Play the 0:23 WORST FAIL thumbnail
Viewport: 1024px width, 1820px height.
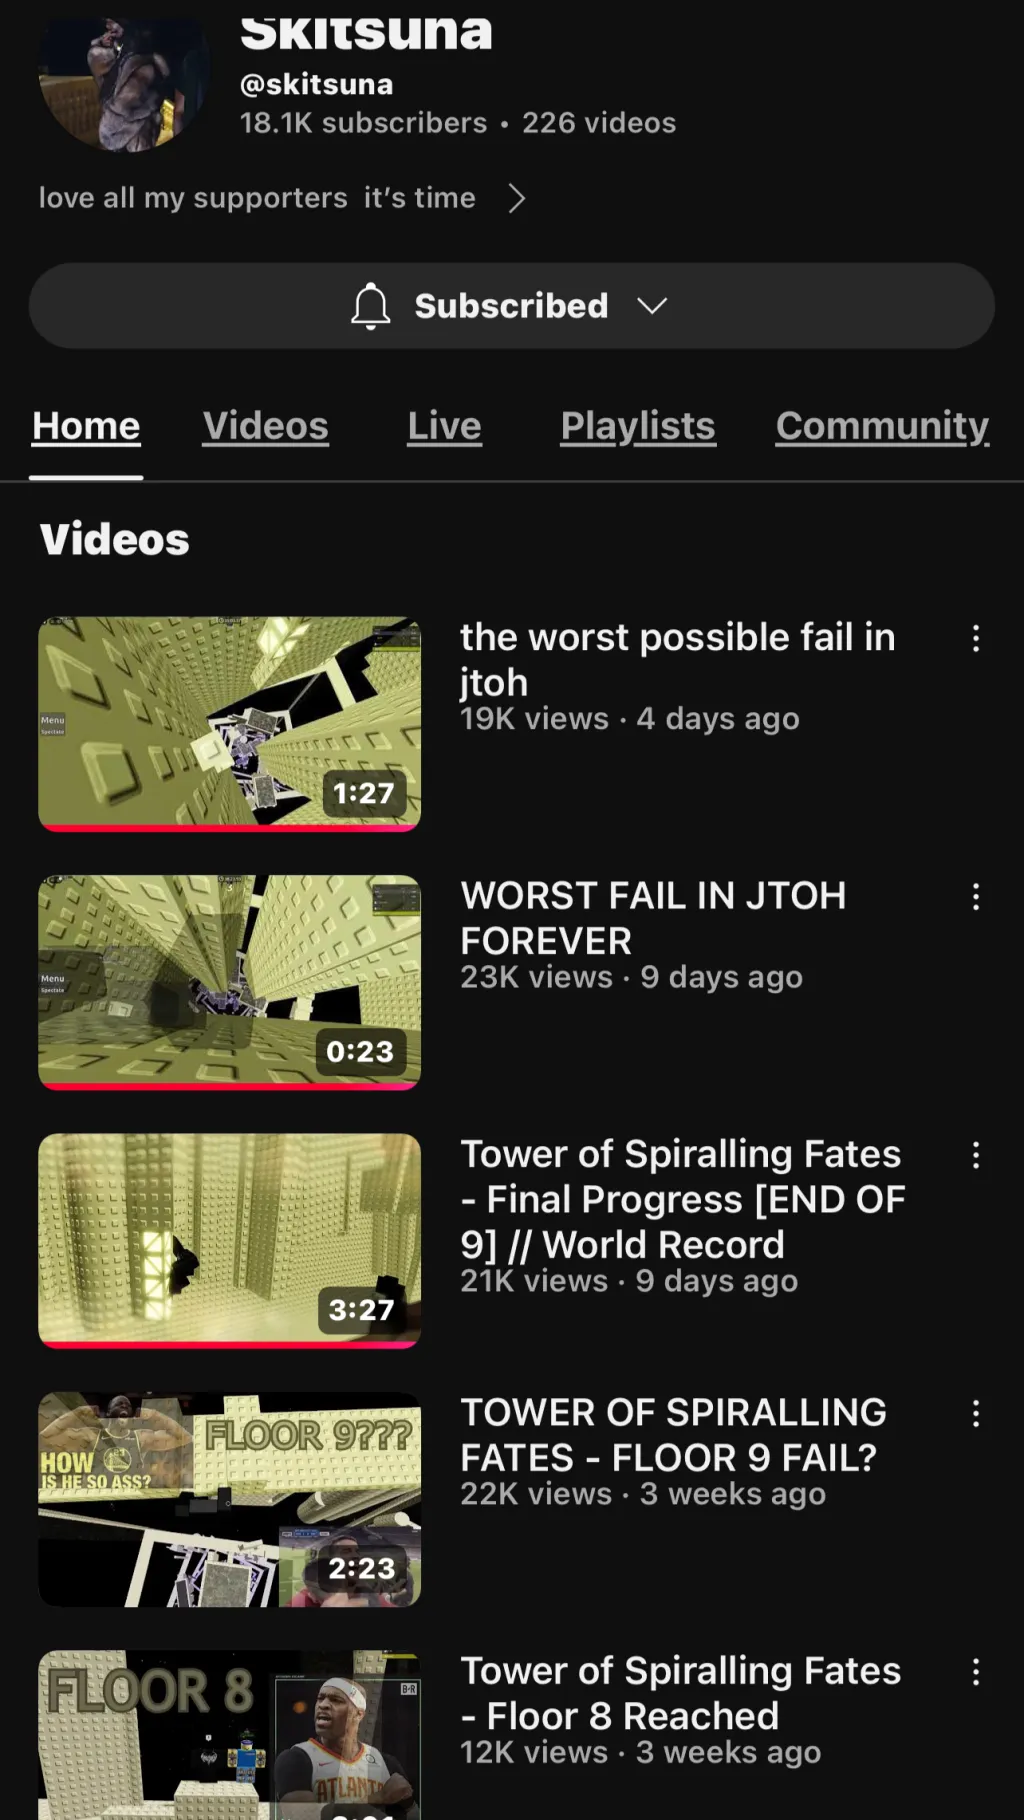pyautogui.click(x=229, y=982)
